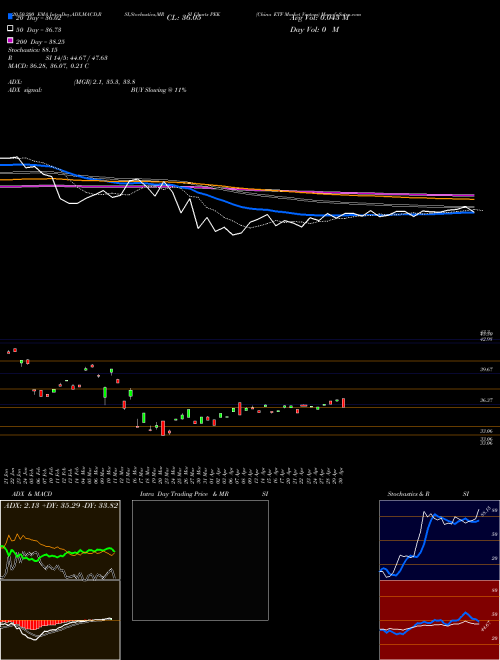Click the tall green candle near 10 Mar
The width and height of the screenshot is (500, 660).
coord(105,393)
